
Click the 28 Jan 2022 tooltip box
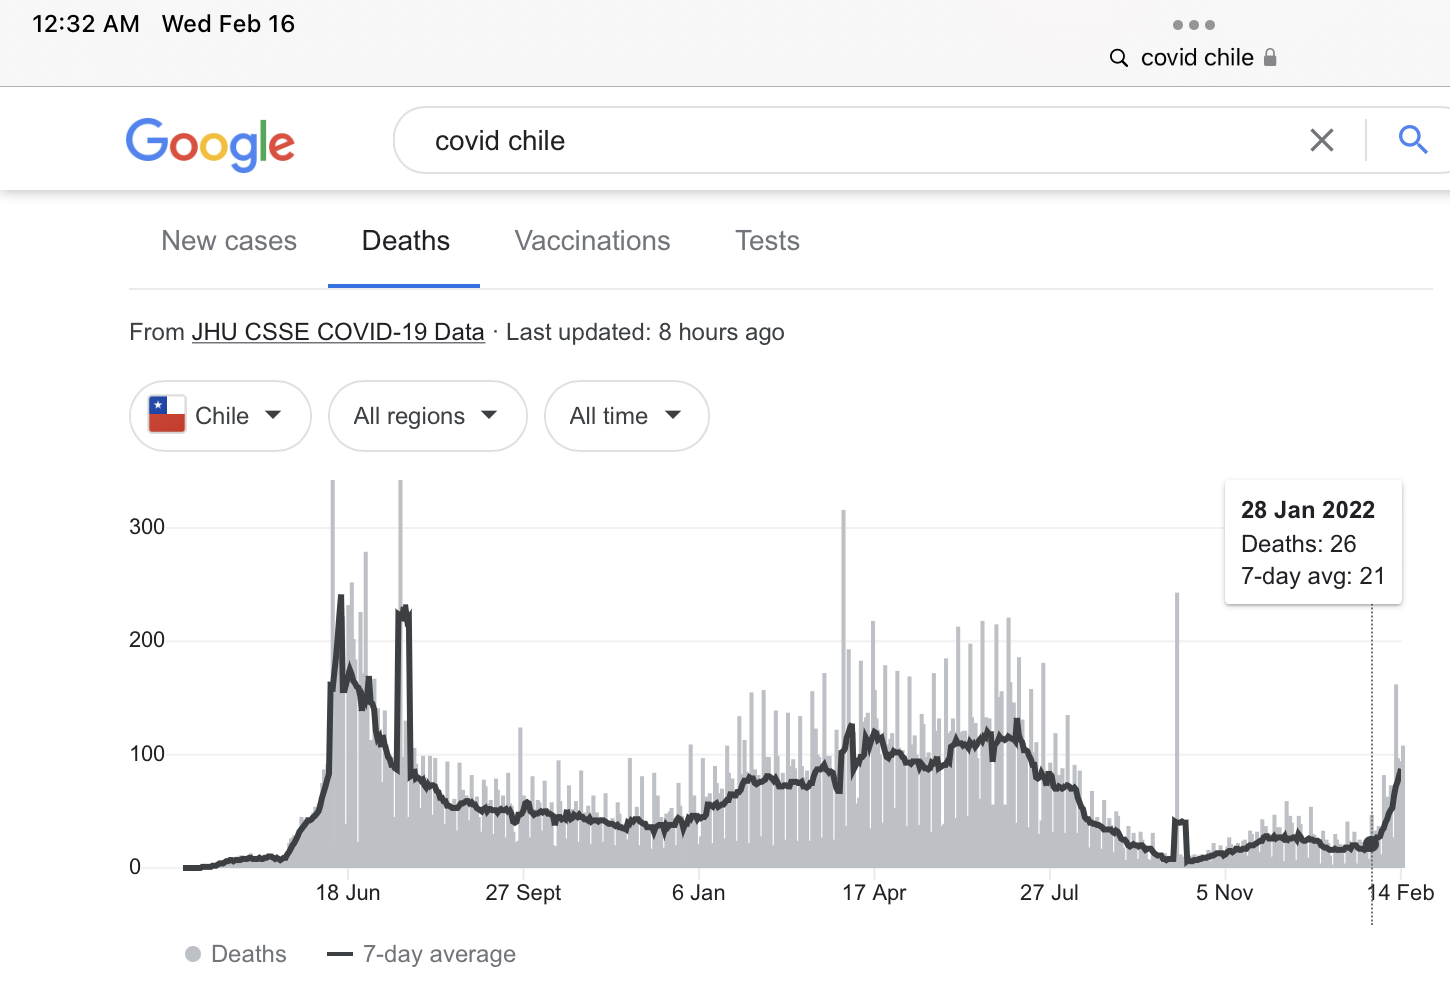coord(1312,543)
